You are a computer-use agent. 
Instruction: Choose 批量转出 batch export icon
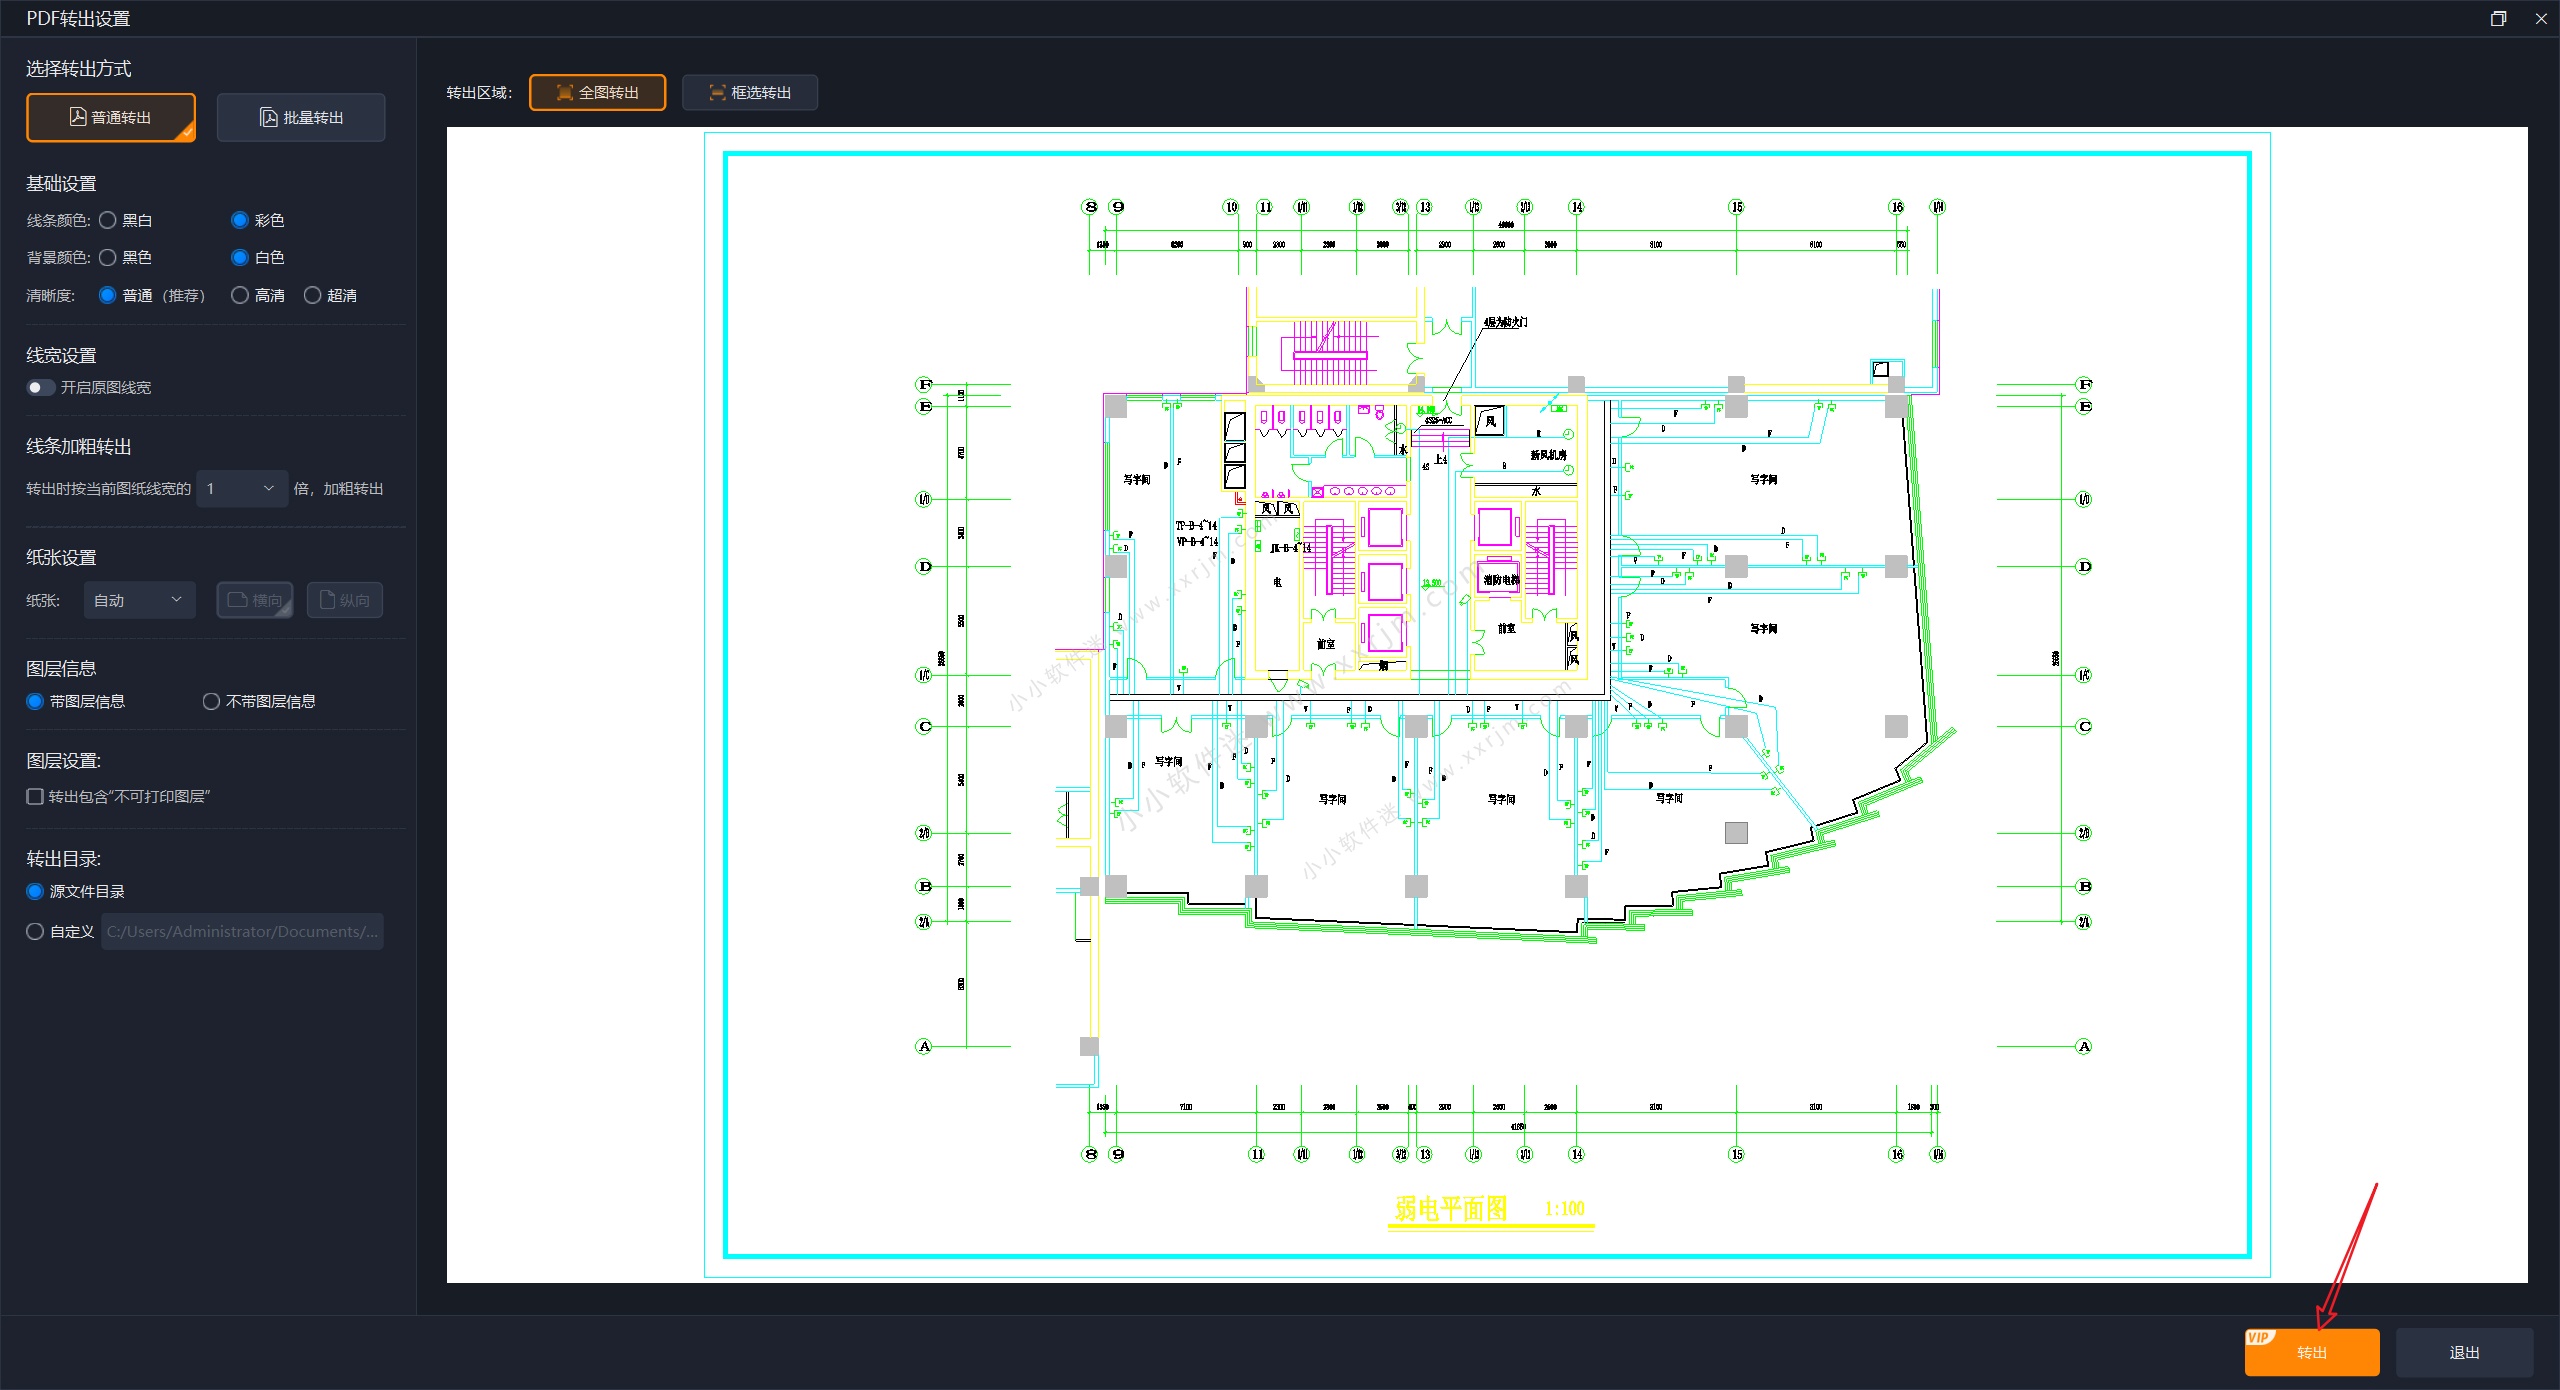pos(269,117)
